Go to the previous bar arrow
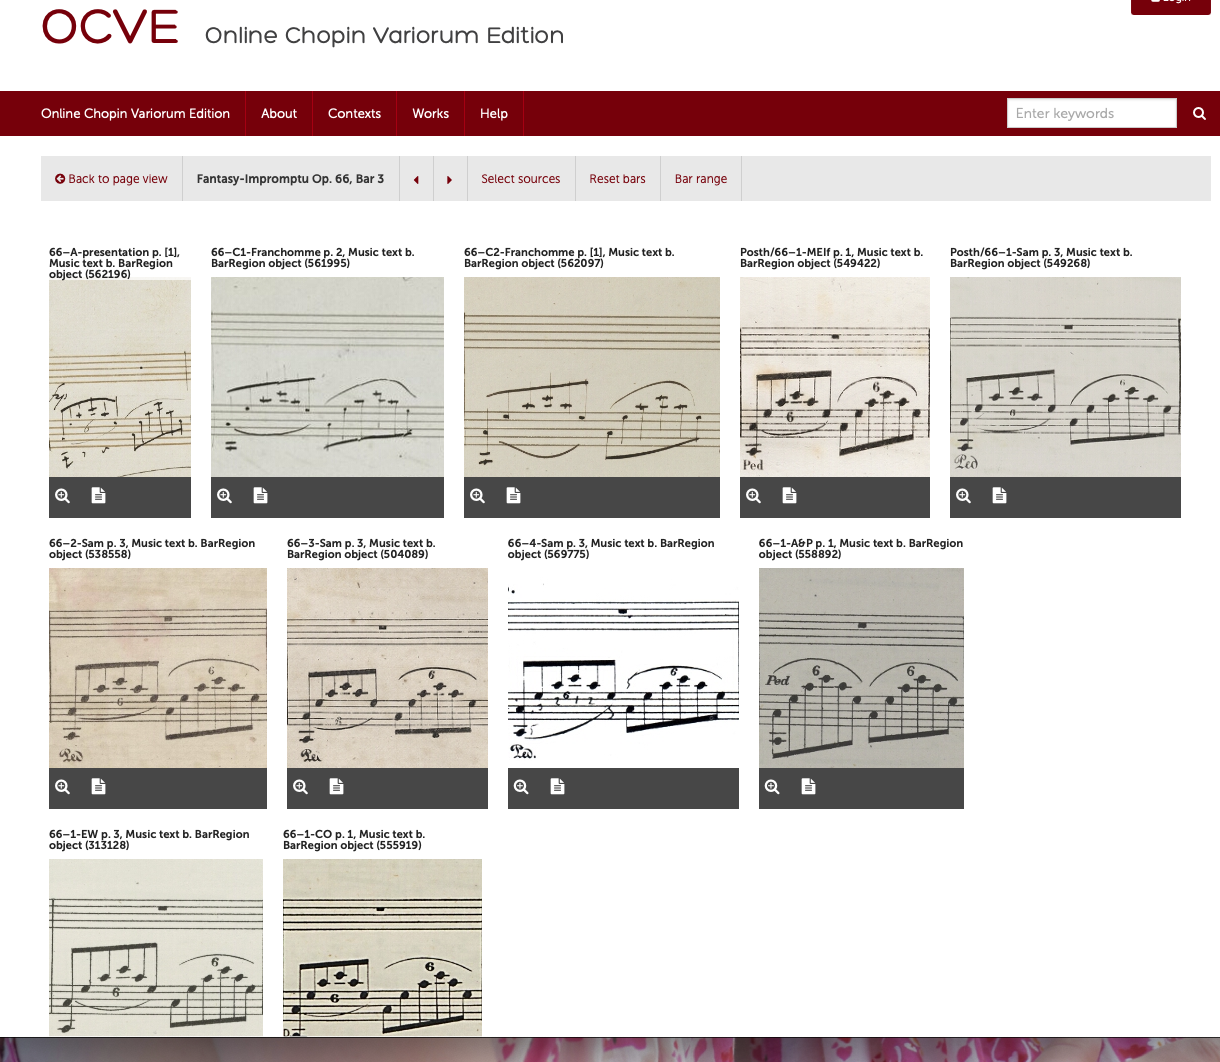The image size is (1220, 1062). click(x=416, y=179)
